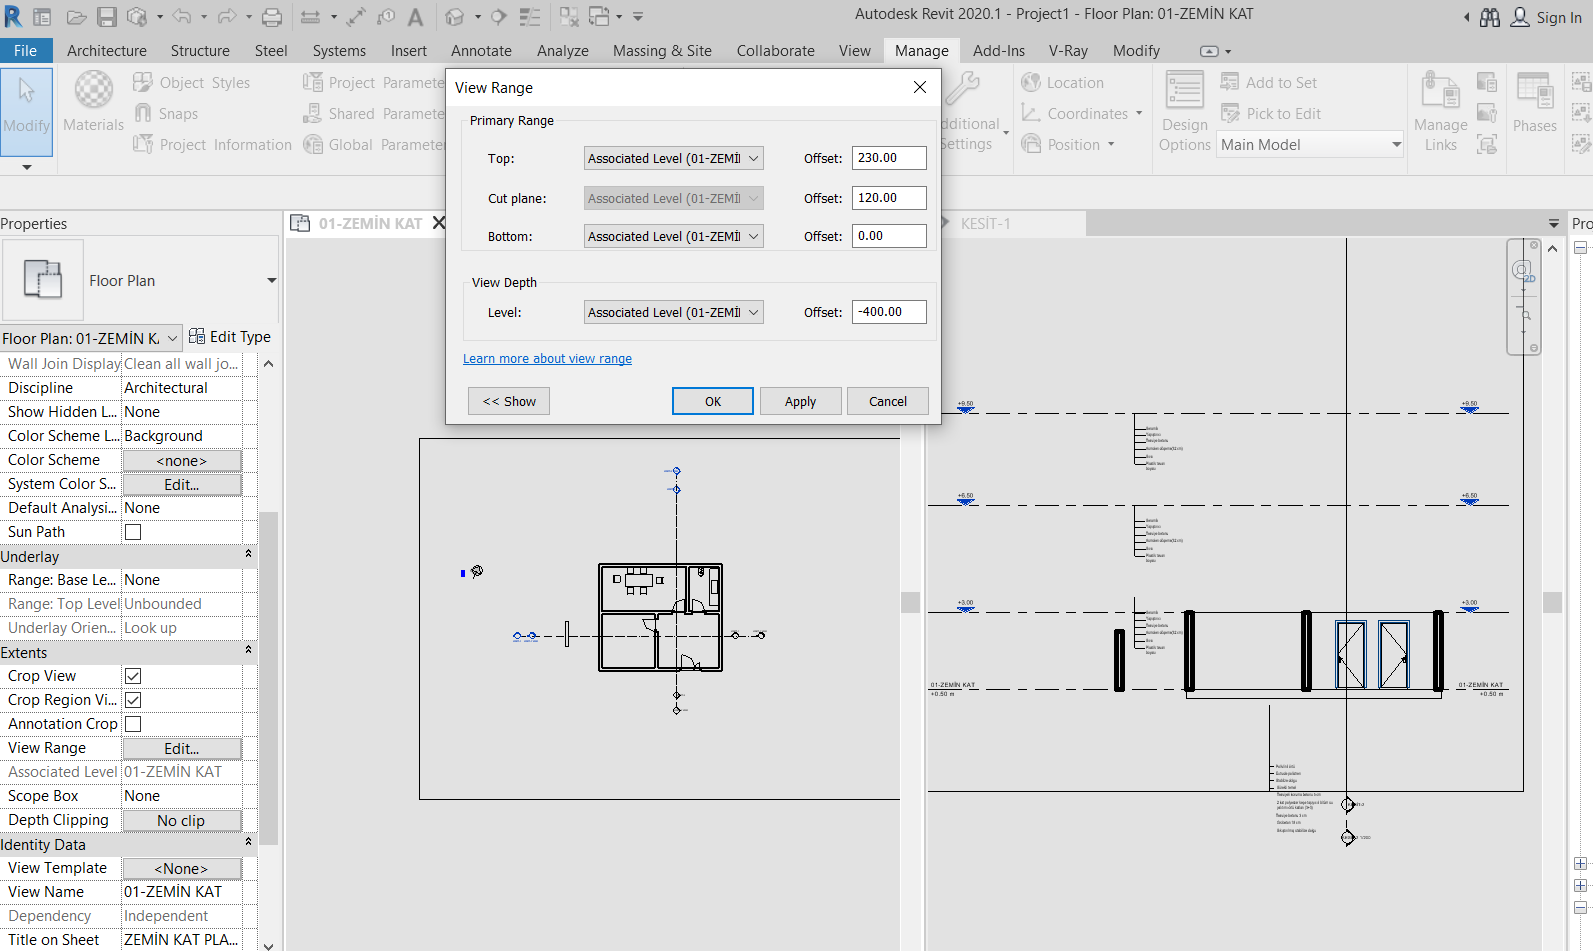This screenshot has width=1593, height=951.
Task: Click the Location tool
Action: coord(1062,83)
